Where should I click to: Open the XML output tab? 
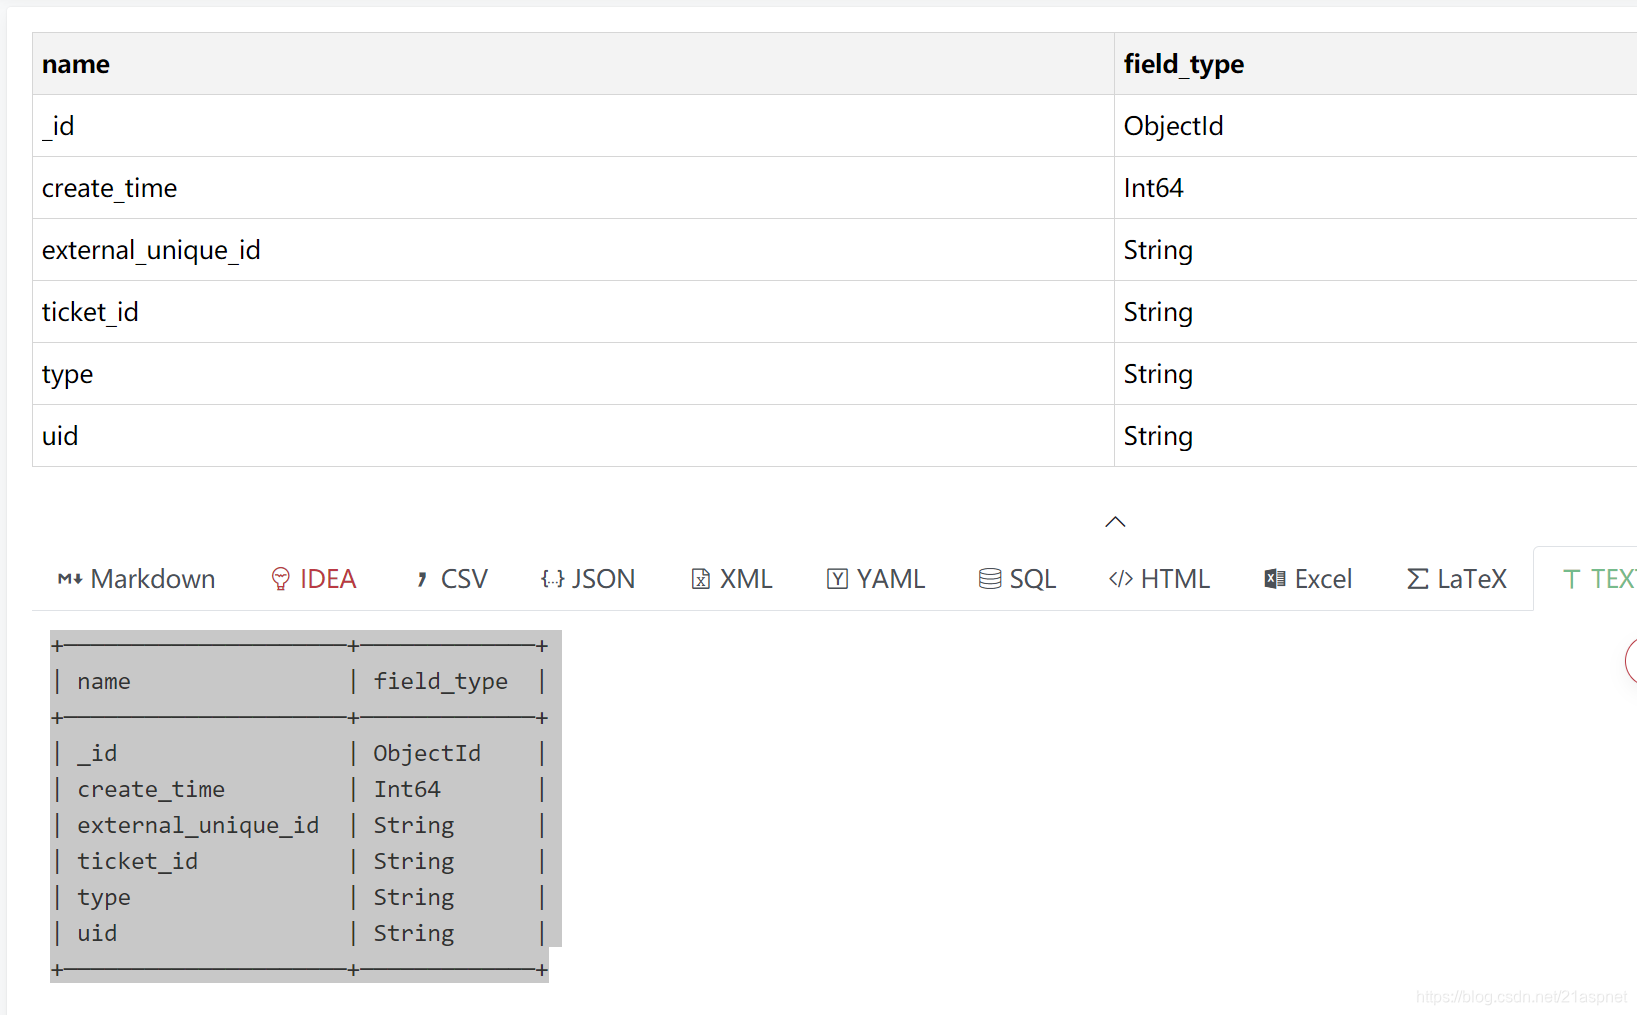pos(732,579)
